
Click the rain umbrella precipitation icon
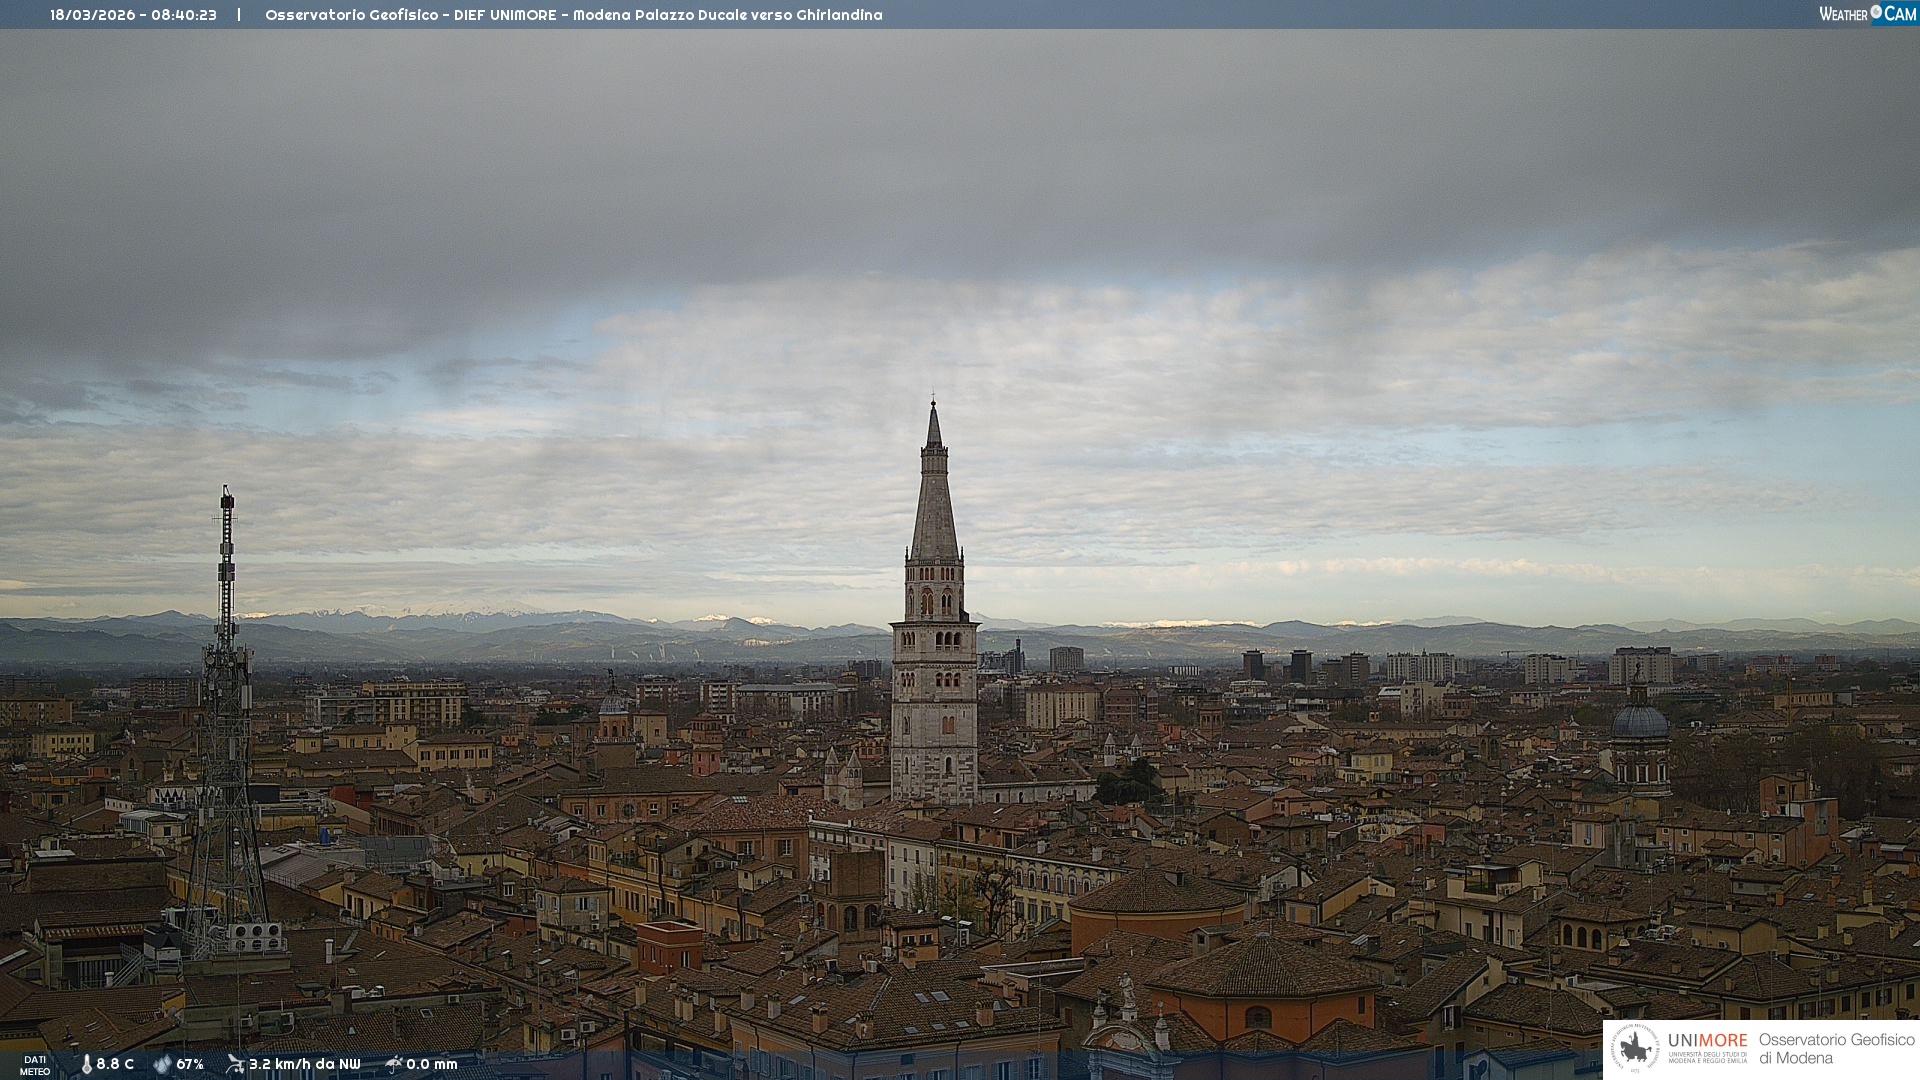coord(393,1064)
